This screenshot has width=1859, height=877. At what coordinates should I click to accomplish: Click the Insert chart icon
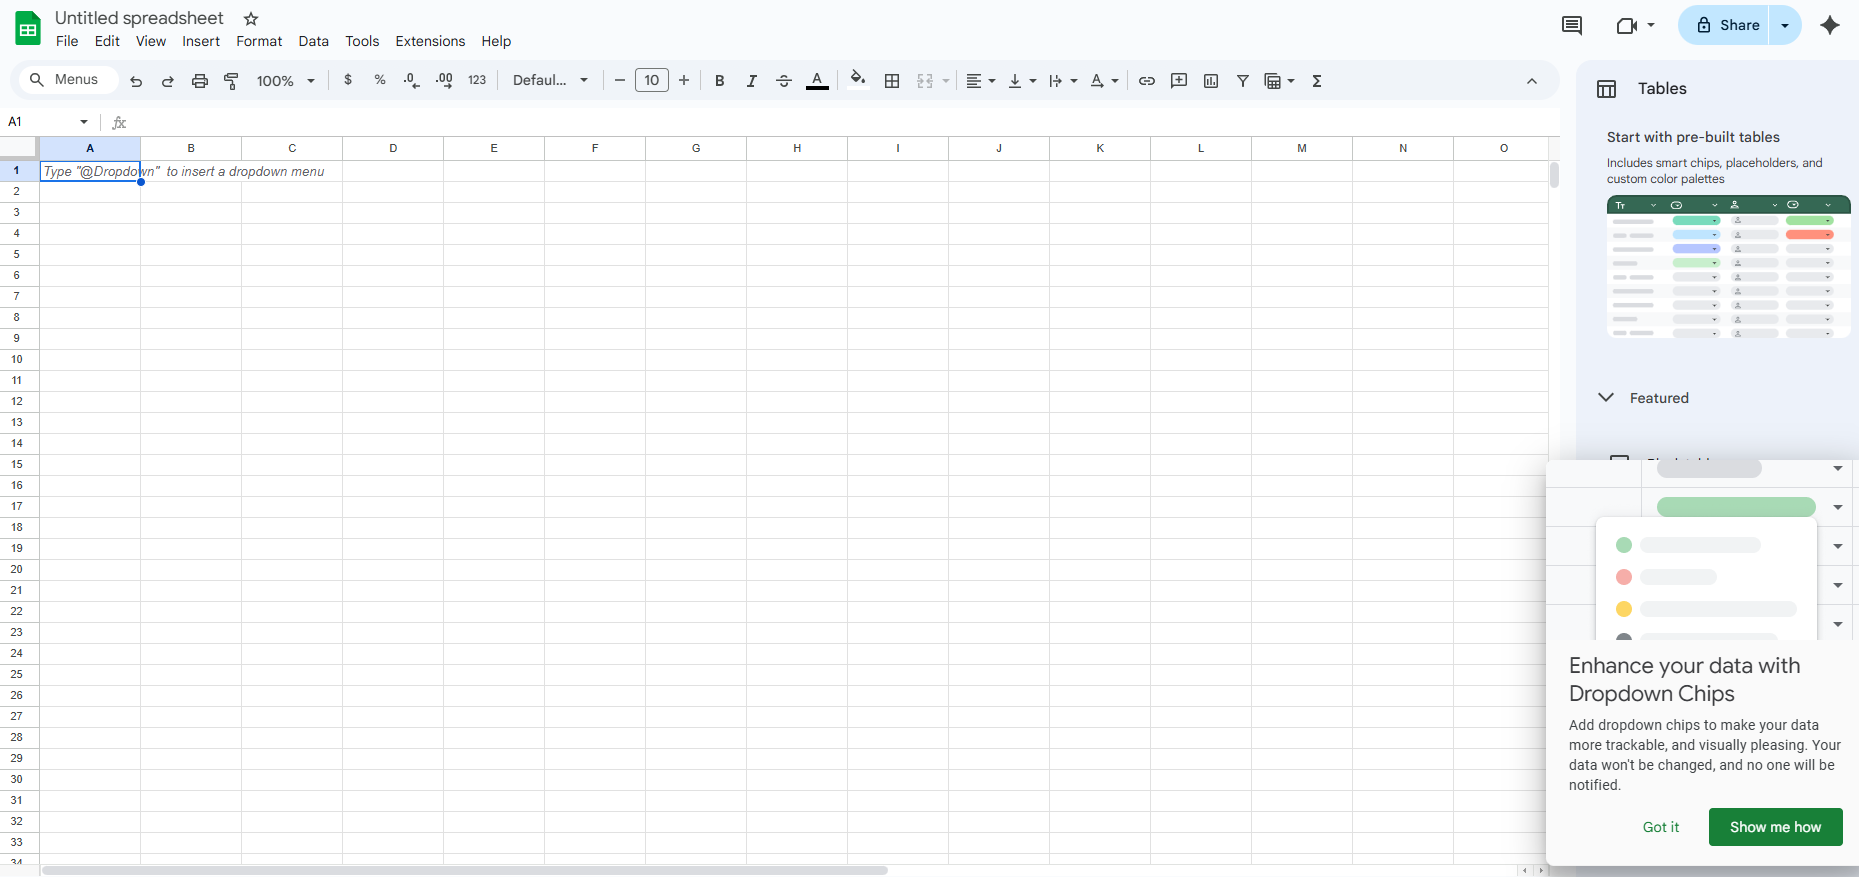click(1211, 81)
